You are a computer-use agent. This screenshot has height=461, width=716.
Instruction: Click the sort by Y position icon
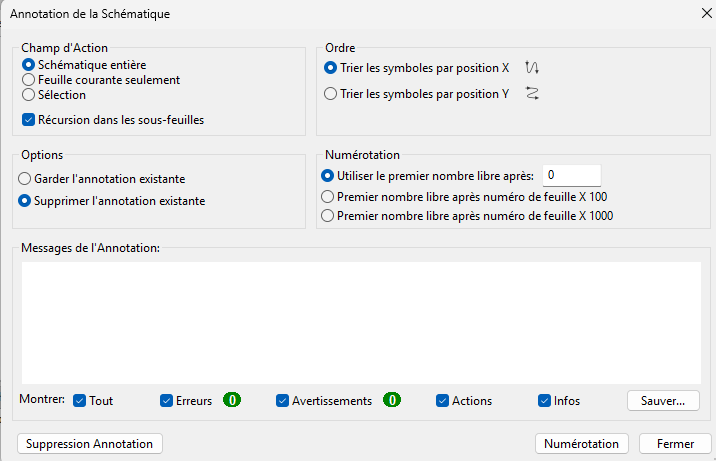click(532, 93)
